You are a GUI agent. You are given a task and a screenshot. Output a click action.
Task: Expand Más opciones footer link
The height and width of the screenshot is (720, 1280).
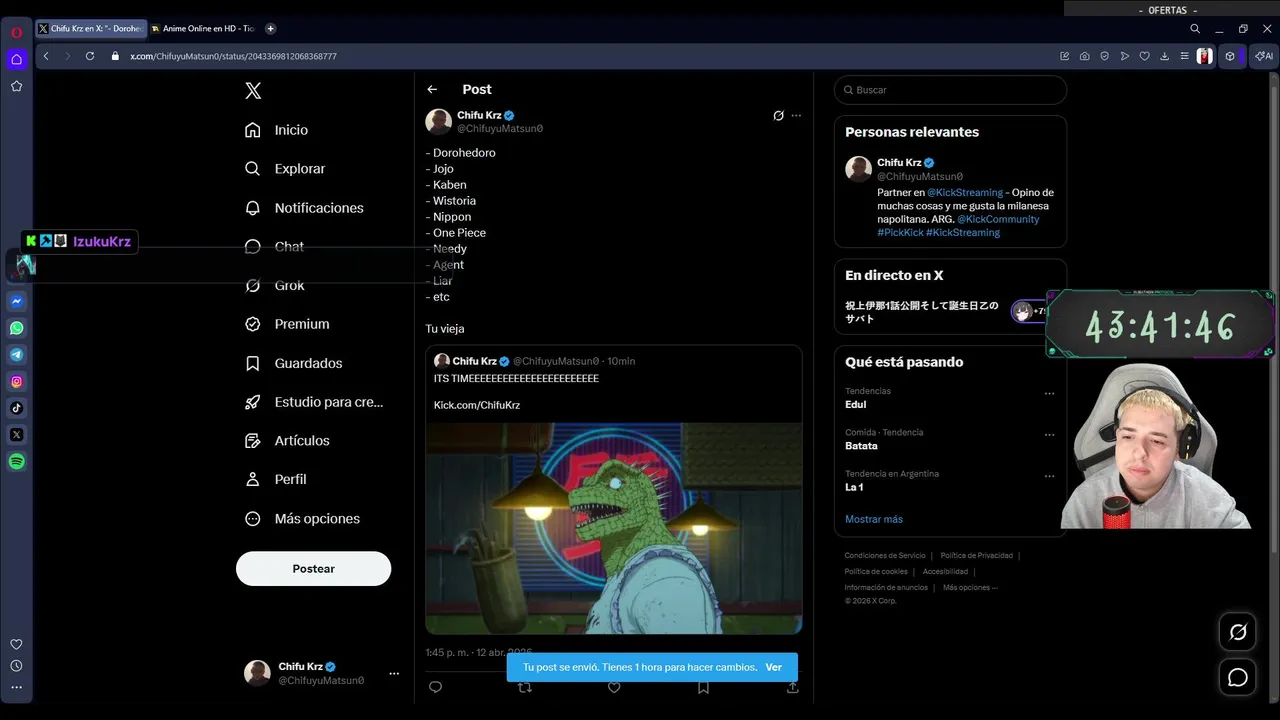pyautogui.click(x=970, y=588)
